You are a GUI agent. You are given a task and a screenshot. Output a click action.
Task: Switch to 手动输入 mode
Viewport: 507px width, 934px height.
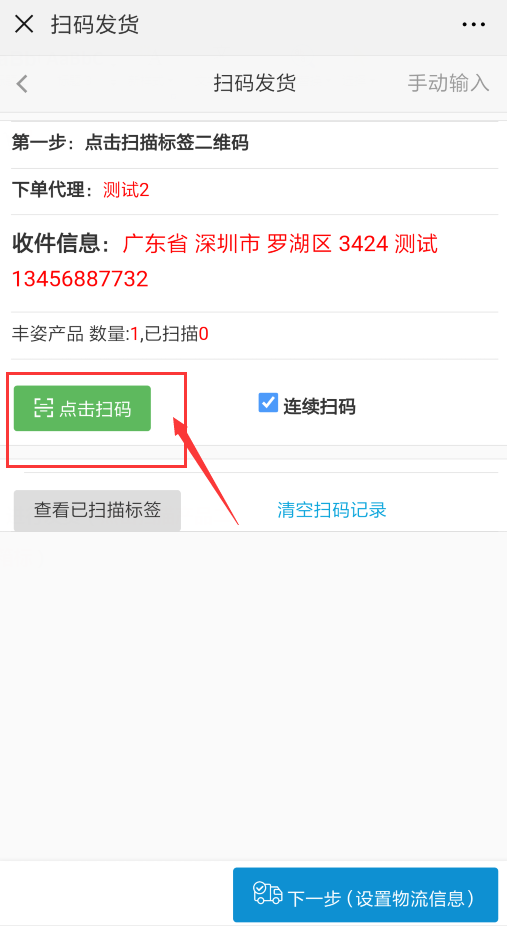pos(448,83)
